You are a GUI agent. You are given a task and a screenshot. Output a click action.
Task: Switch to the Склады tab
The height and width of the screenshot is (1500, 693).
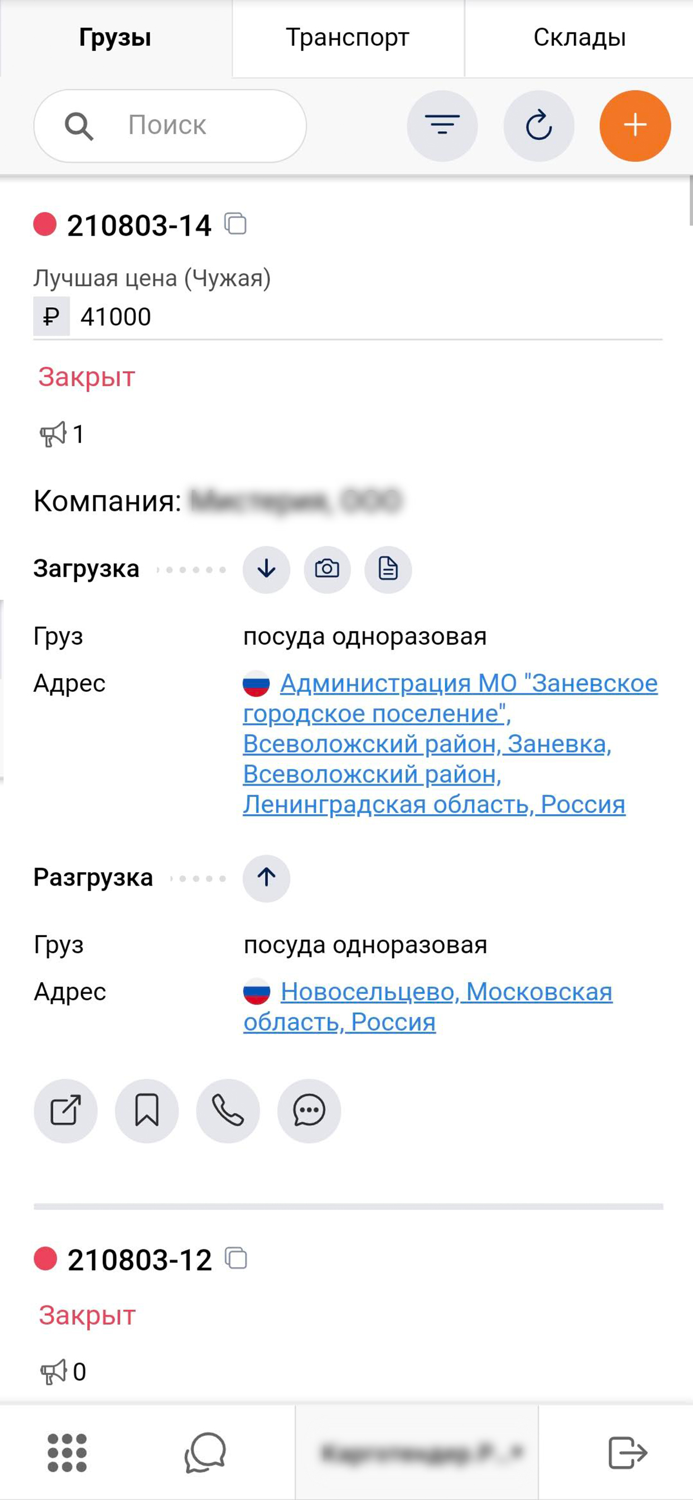[579, 38]
